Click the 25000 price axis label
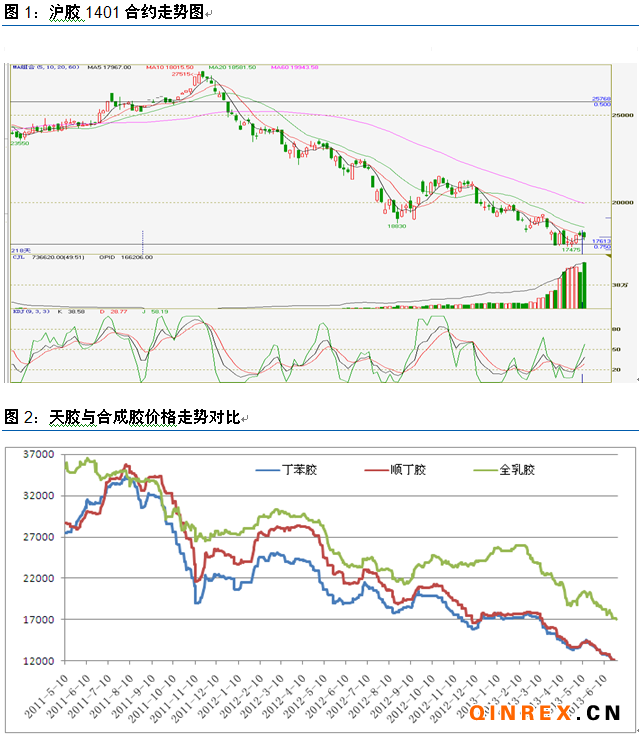The width and height of the screenshot is (639, 735). 622,116
